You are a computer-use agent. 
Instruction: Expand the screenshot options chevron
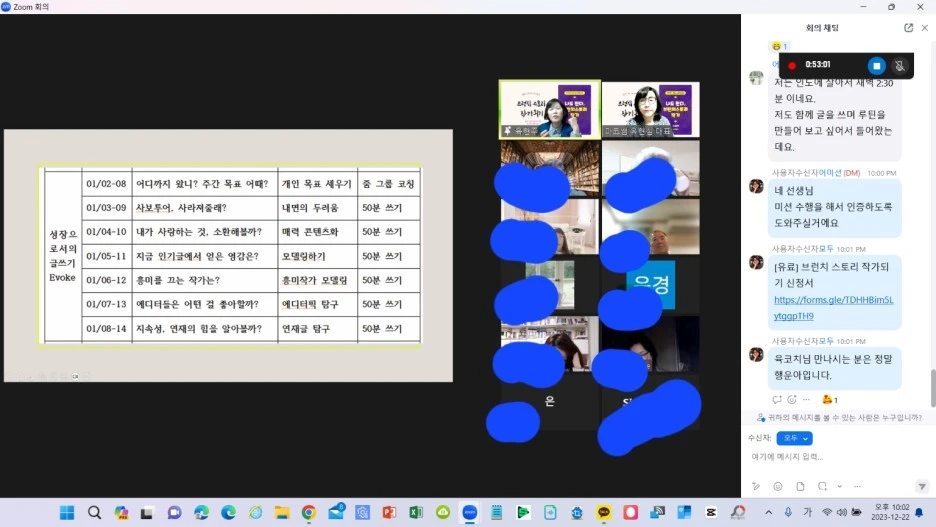[x=839, y=486]
